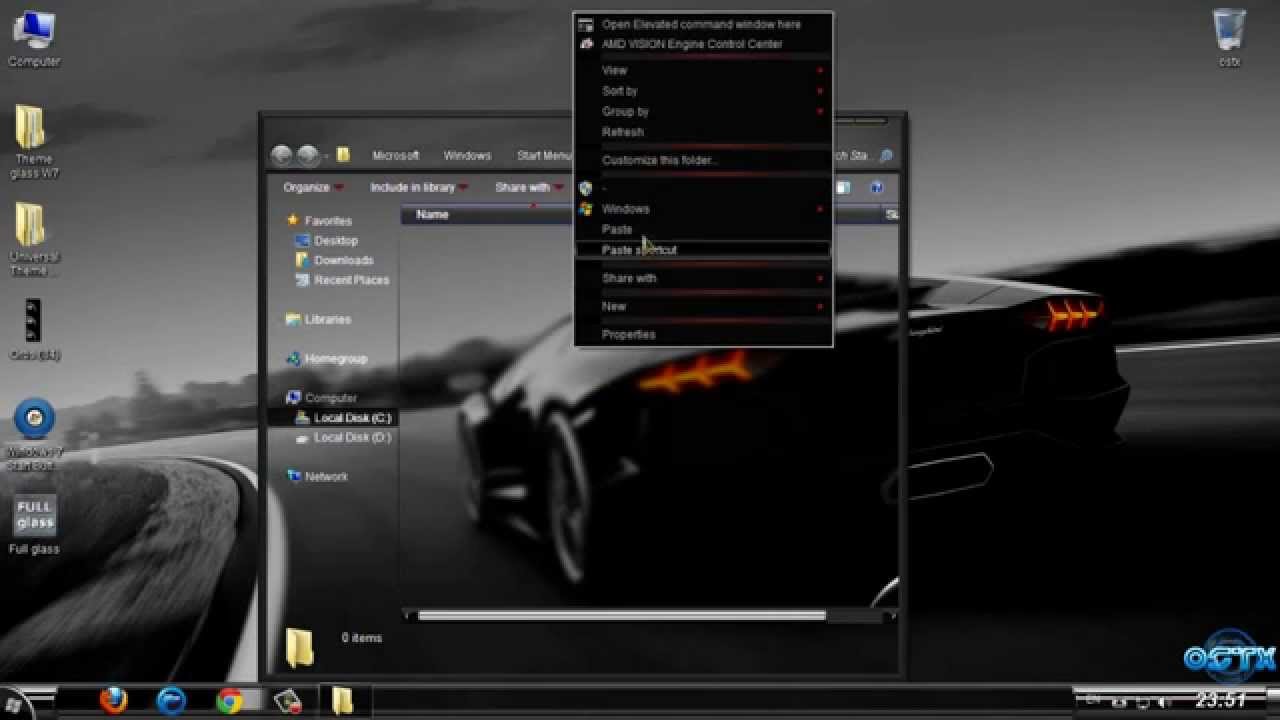Open Local Disk (C:) in navigation pane
The height and width of the screenshot is (720, 1280).
tap(333, 418)
